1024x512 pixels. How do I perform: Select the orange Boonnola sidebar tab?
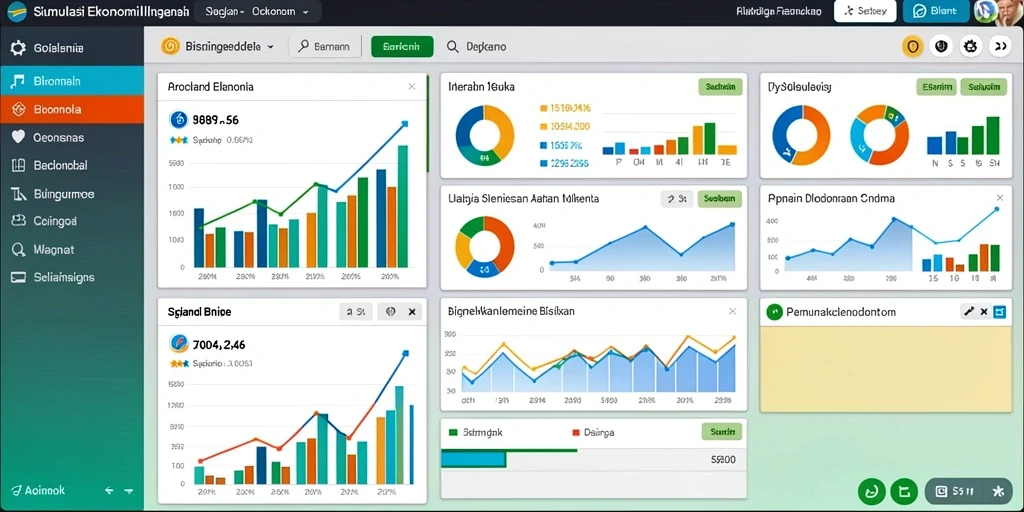pyautogui.click(x=72, y=109)
